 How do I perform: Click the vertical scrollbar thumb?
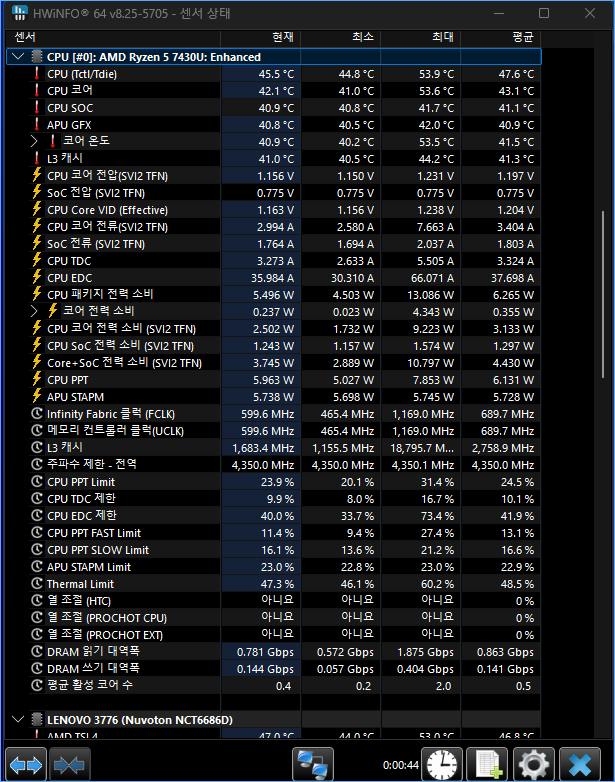603,294
